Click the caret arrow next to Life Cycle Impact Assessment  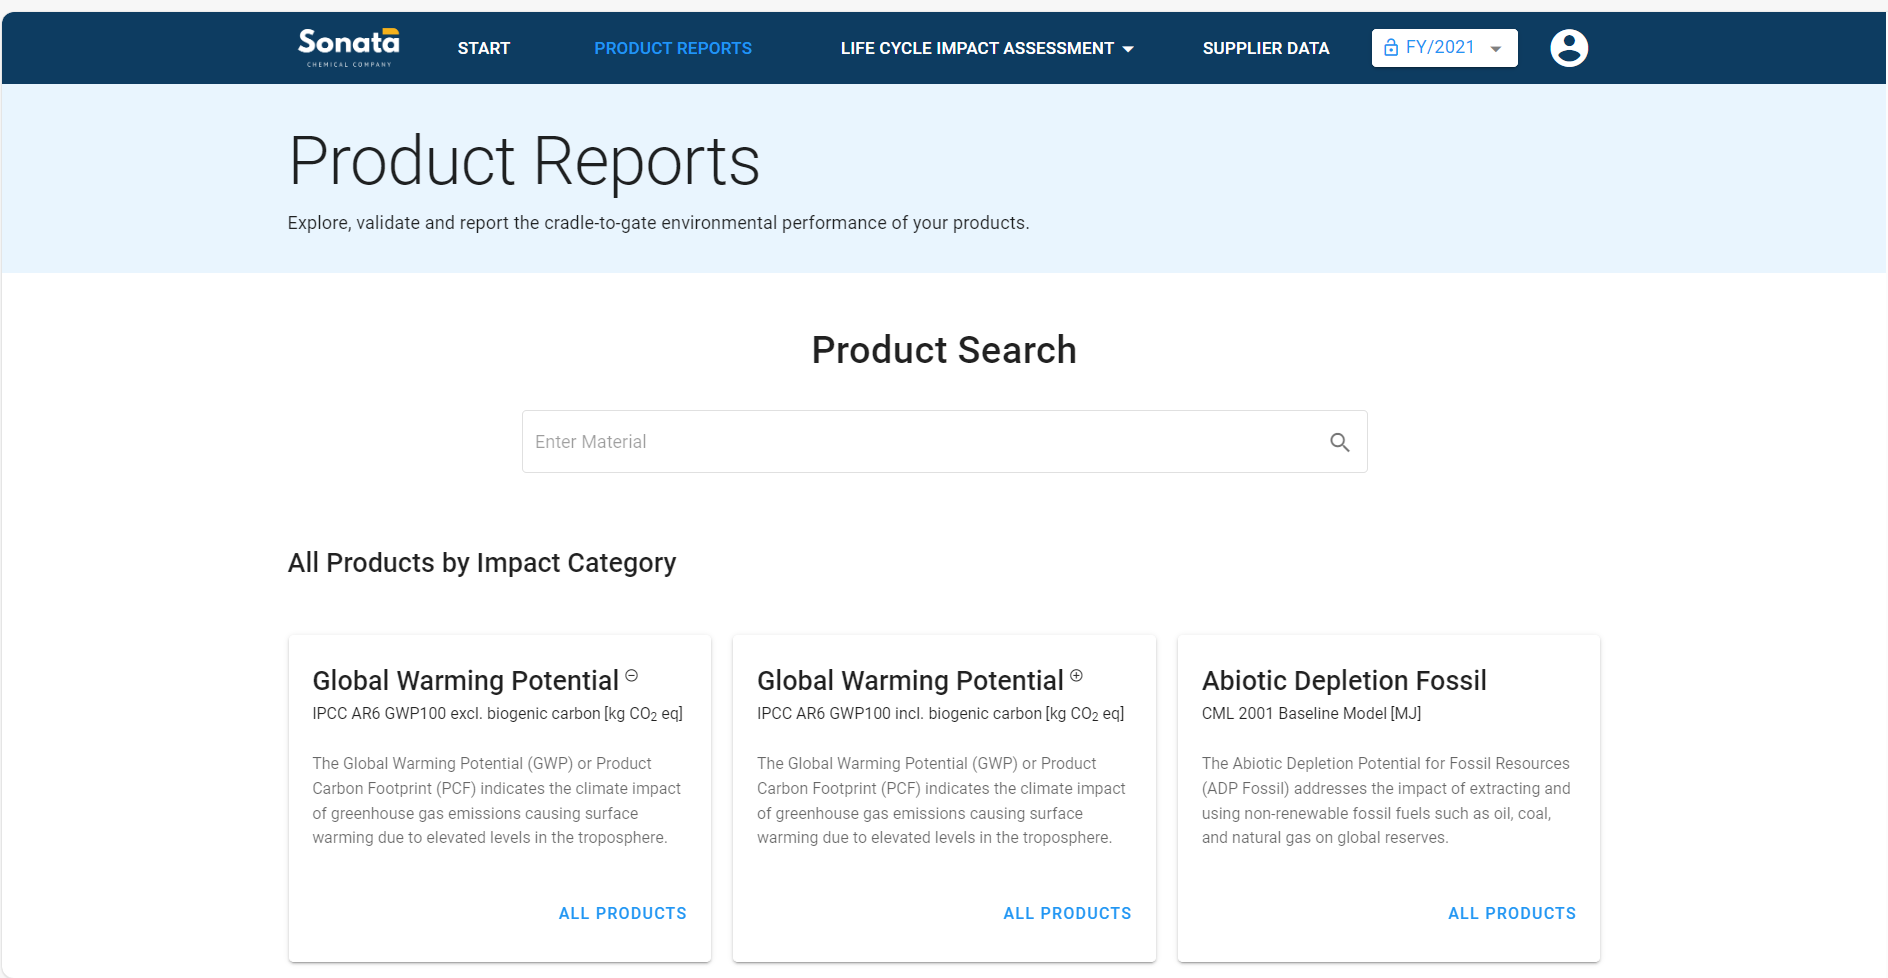pyautogui.click(x=1128, y=49)
